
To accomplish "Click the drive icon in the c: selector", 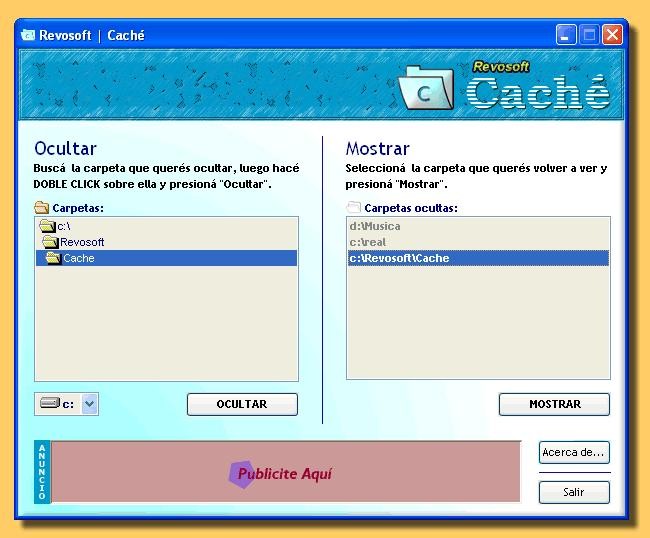I will pos(50,403).
